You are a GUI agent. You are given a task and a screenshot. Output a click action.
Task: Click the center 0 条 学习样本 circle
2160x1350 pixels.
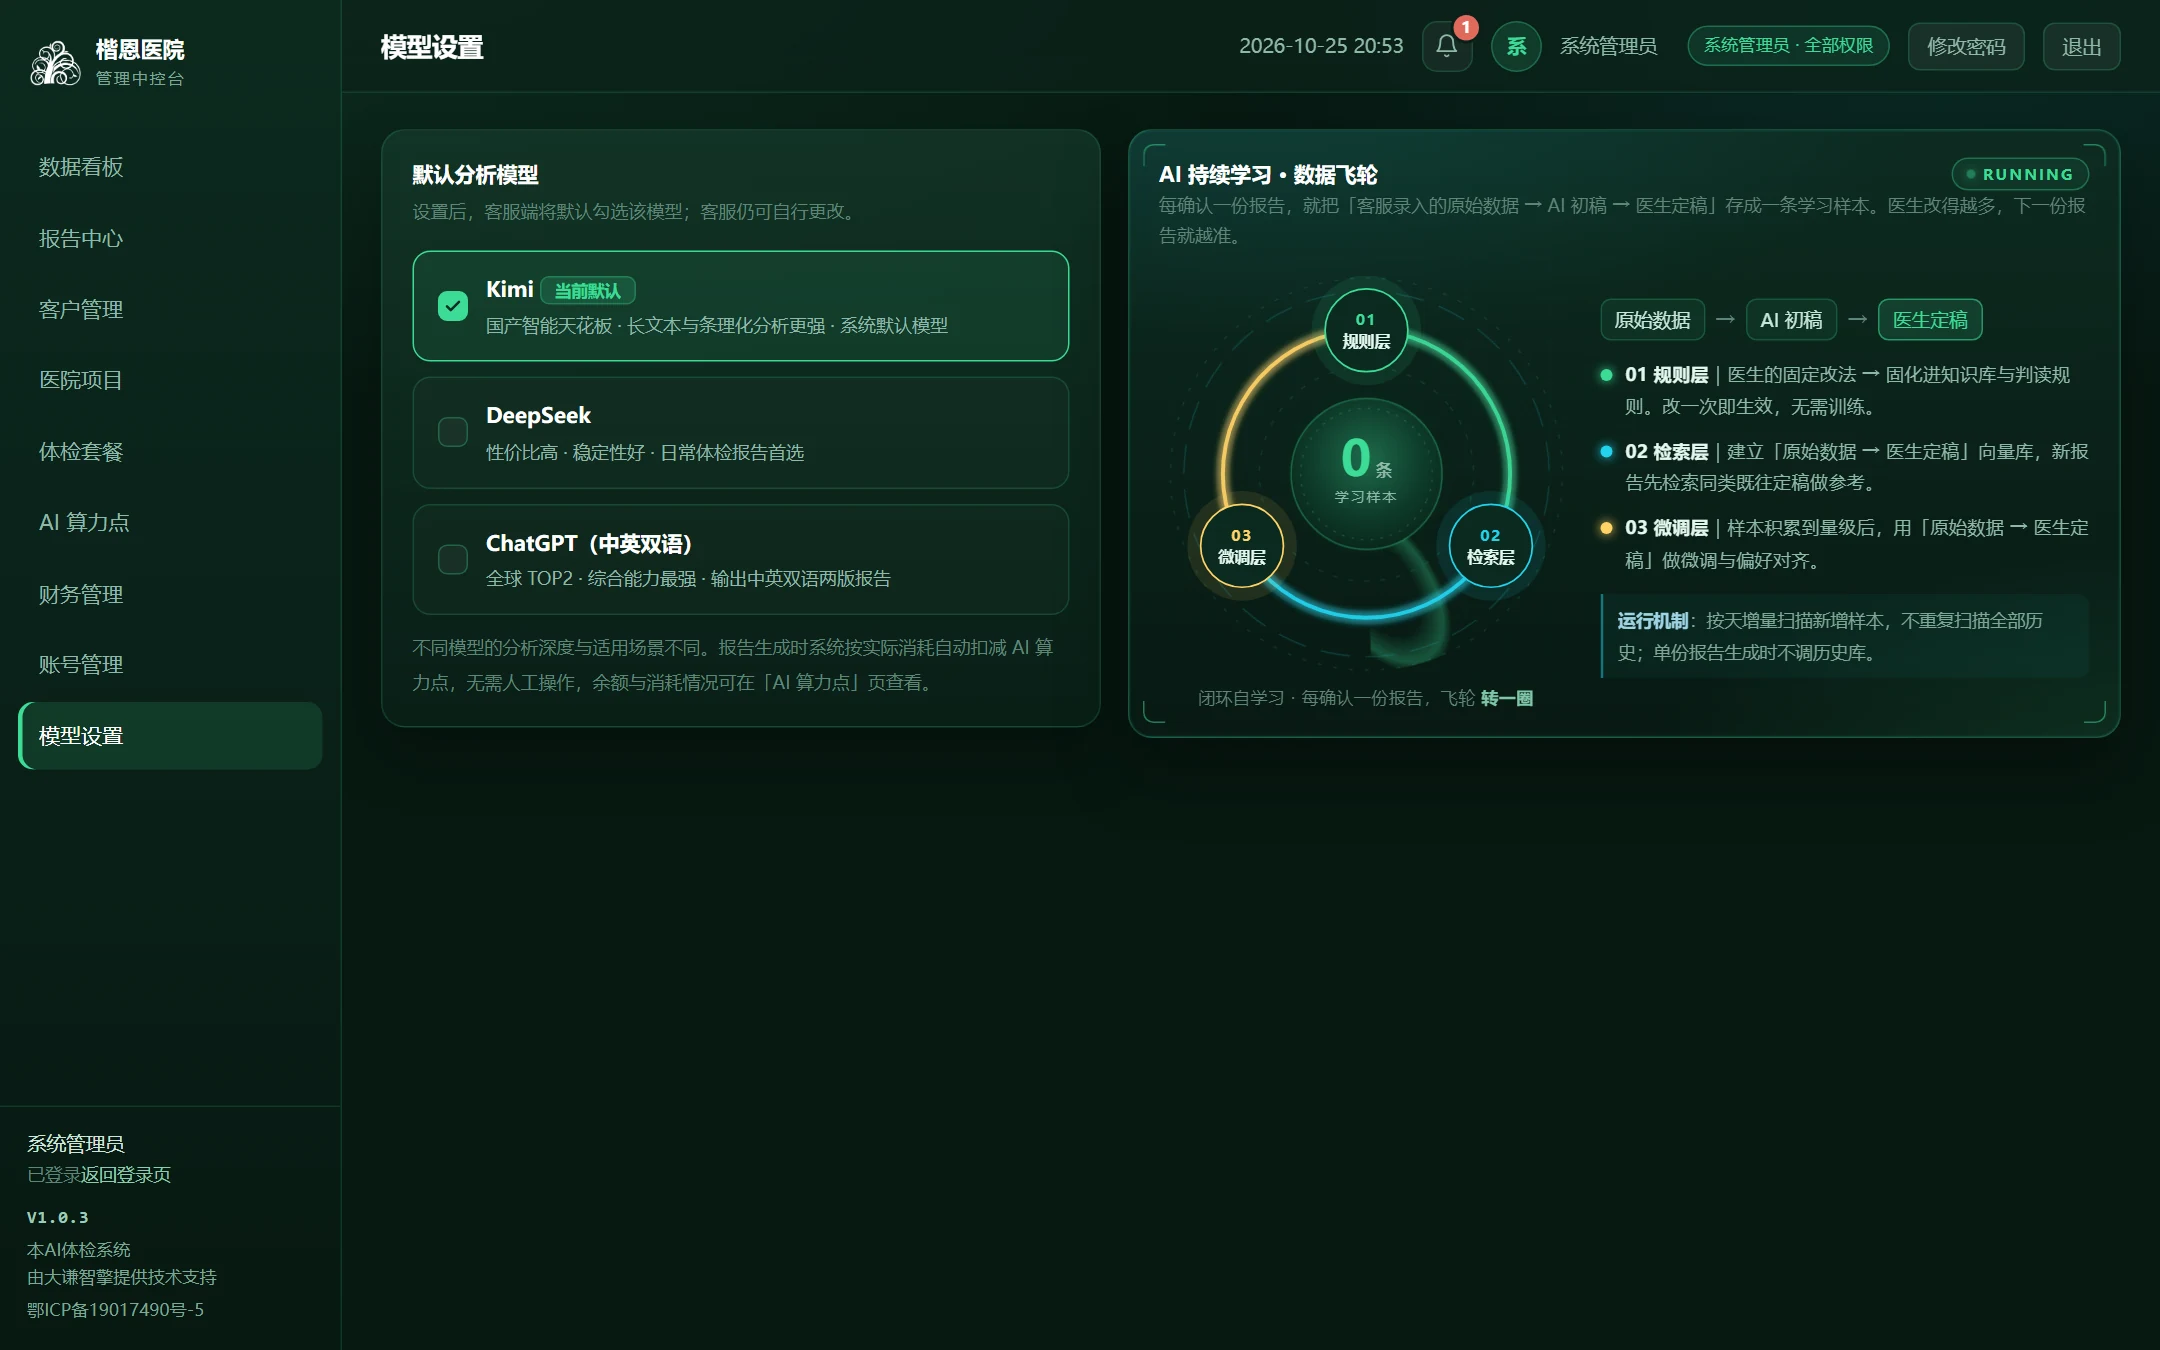[x=1366, y=473]
